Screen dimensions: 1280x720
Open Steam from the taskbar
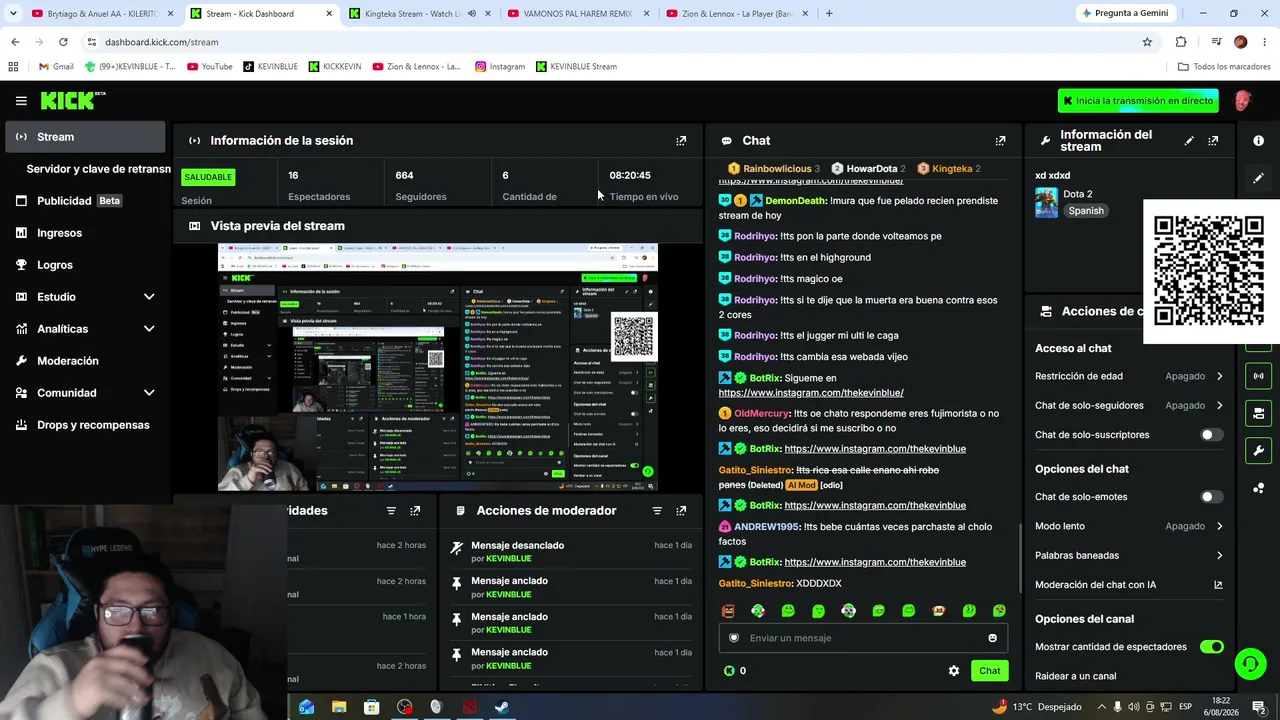(502, 707)
